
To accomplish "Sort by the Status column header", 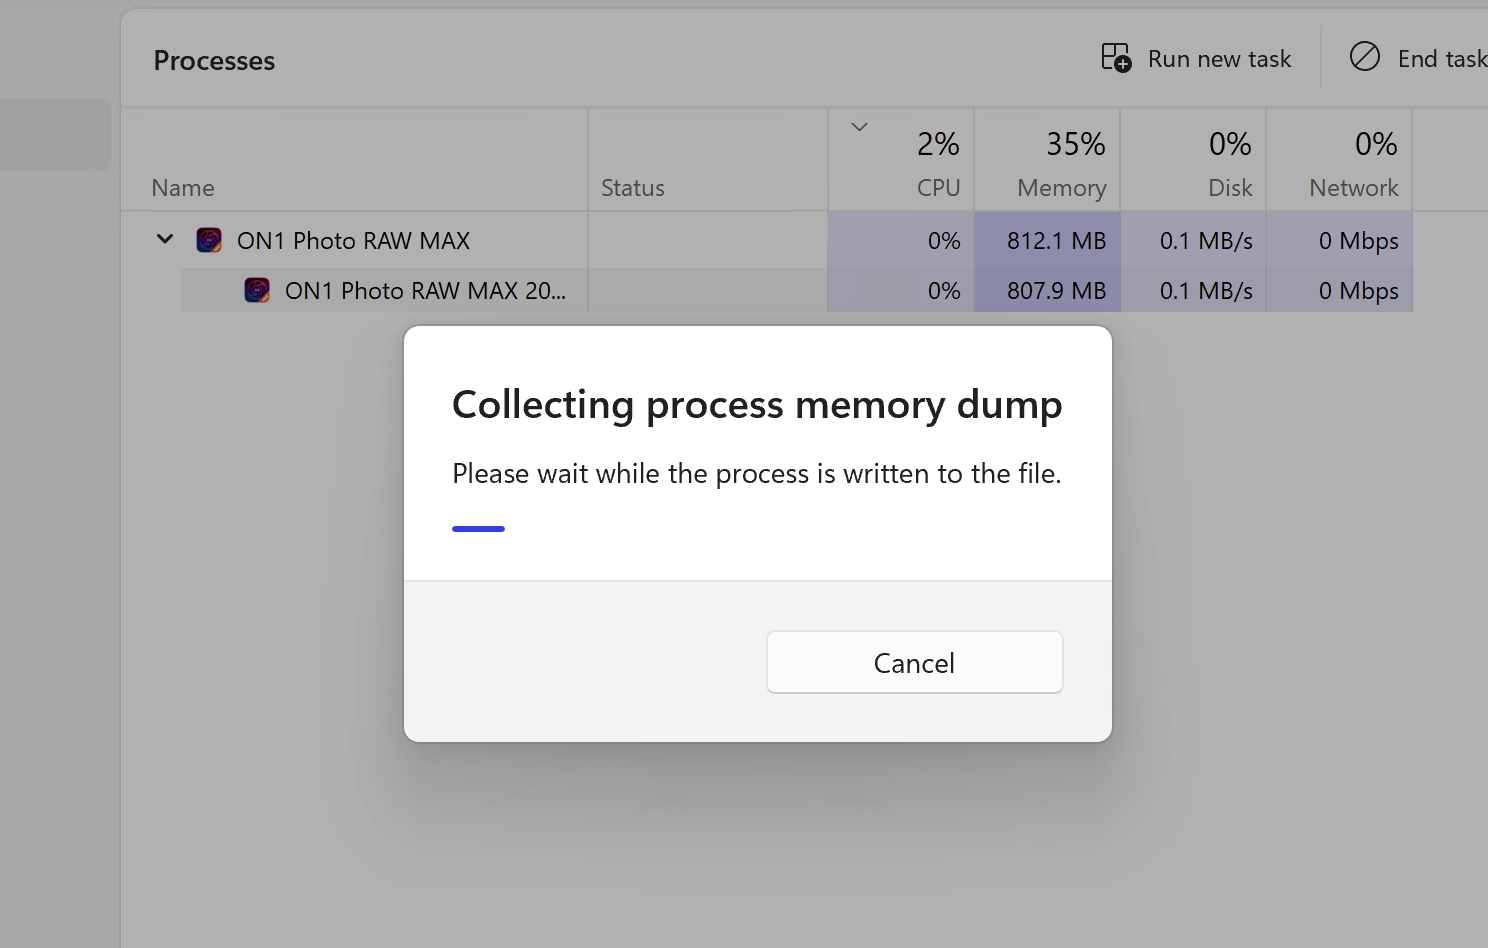I will [708, 160].
